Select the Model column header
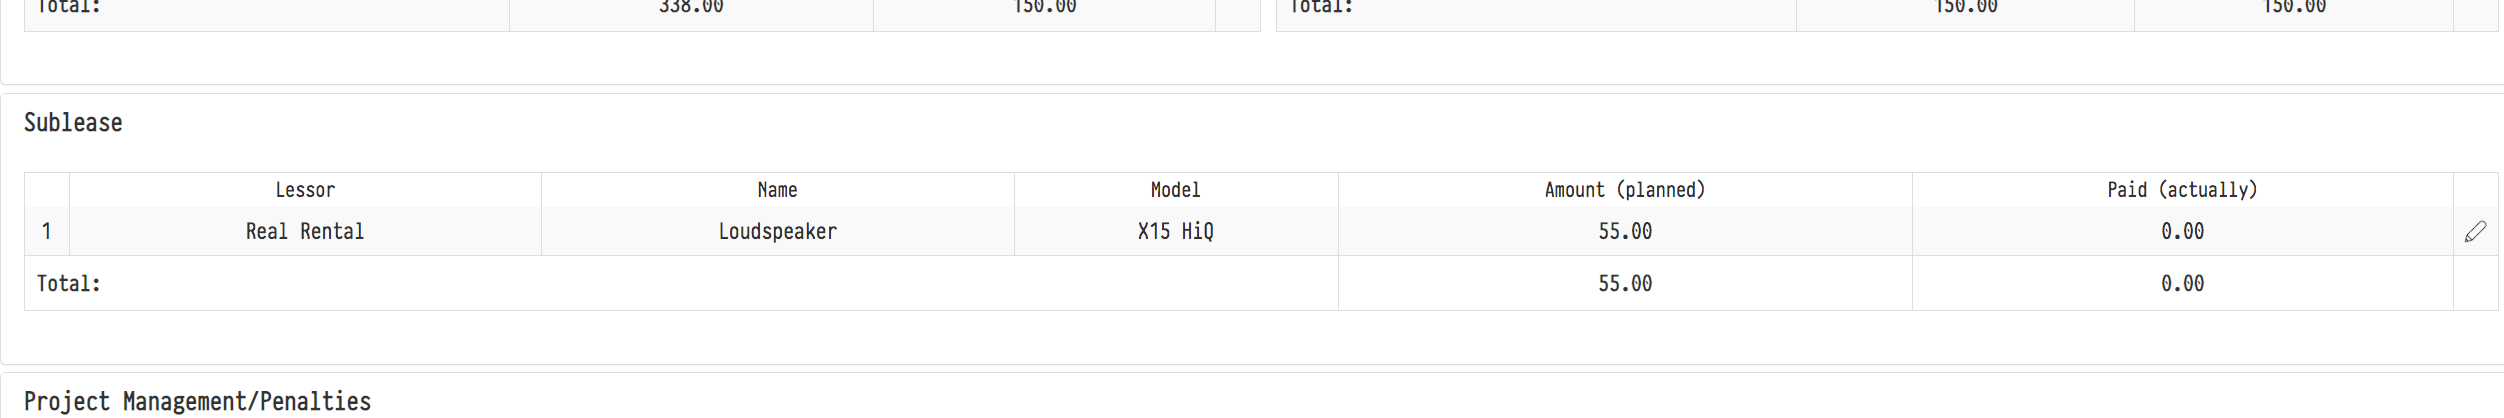The image size is (2504, 418). click(1175, 190)
